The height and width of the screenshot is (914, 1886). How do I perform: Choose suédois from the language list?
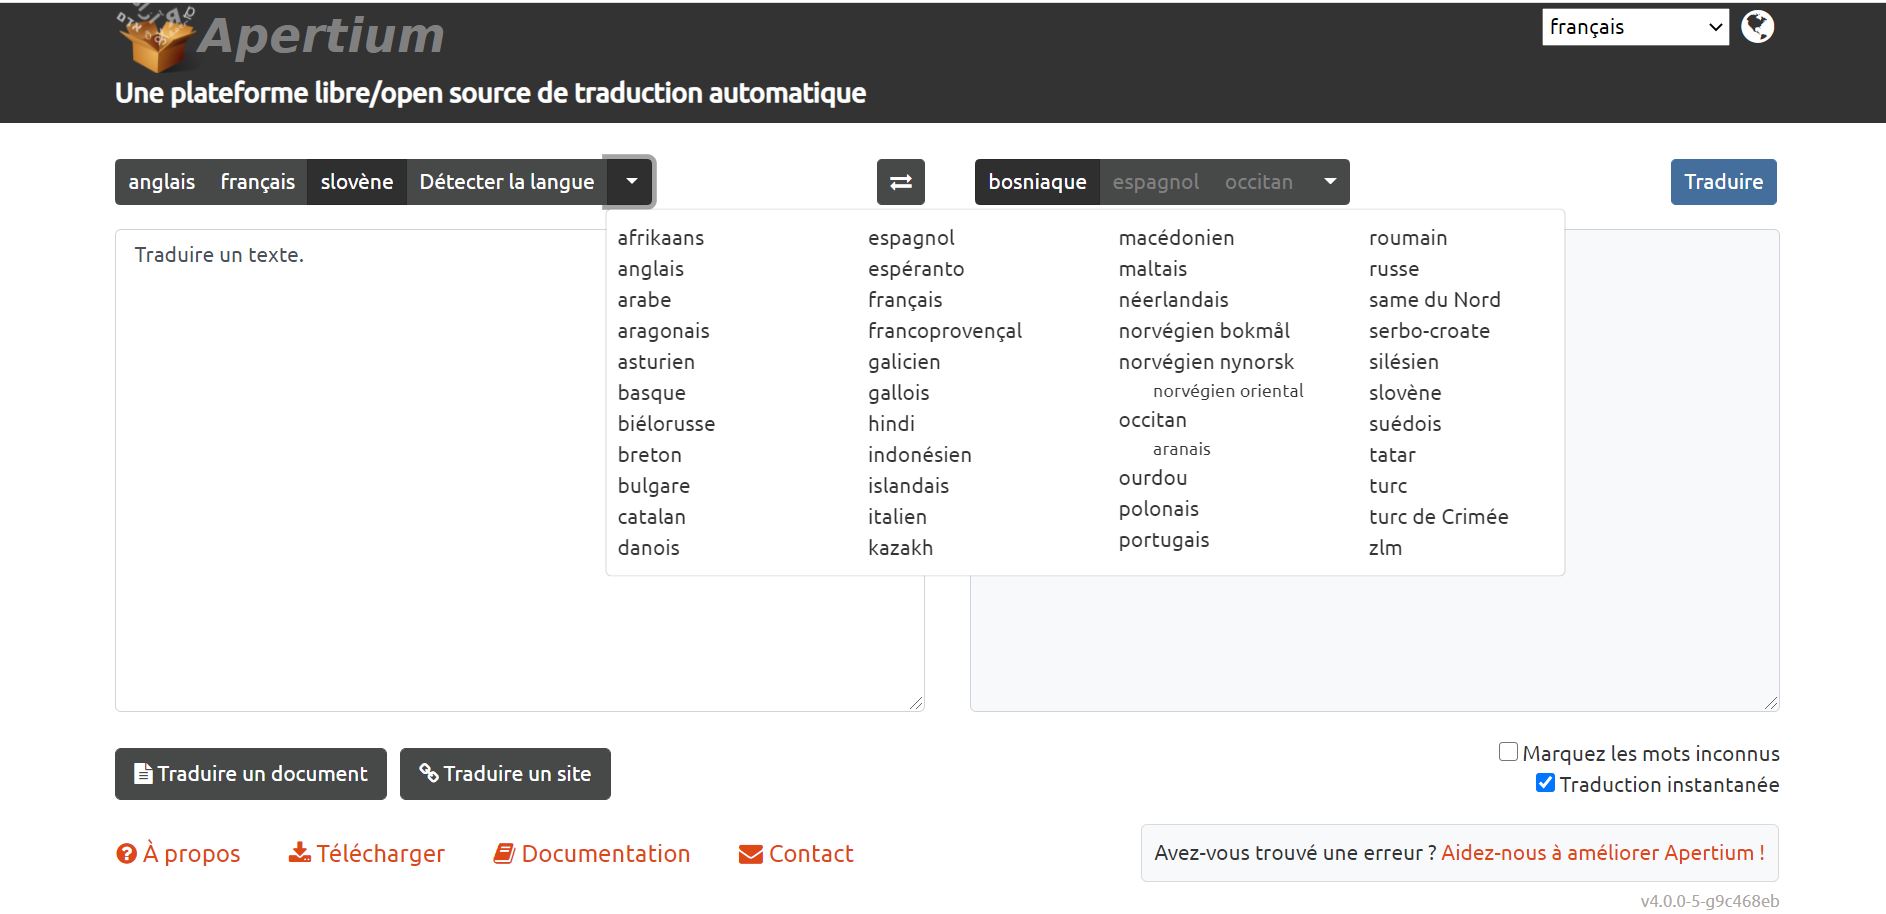pos(1405,424)
